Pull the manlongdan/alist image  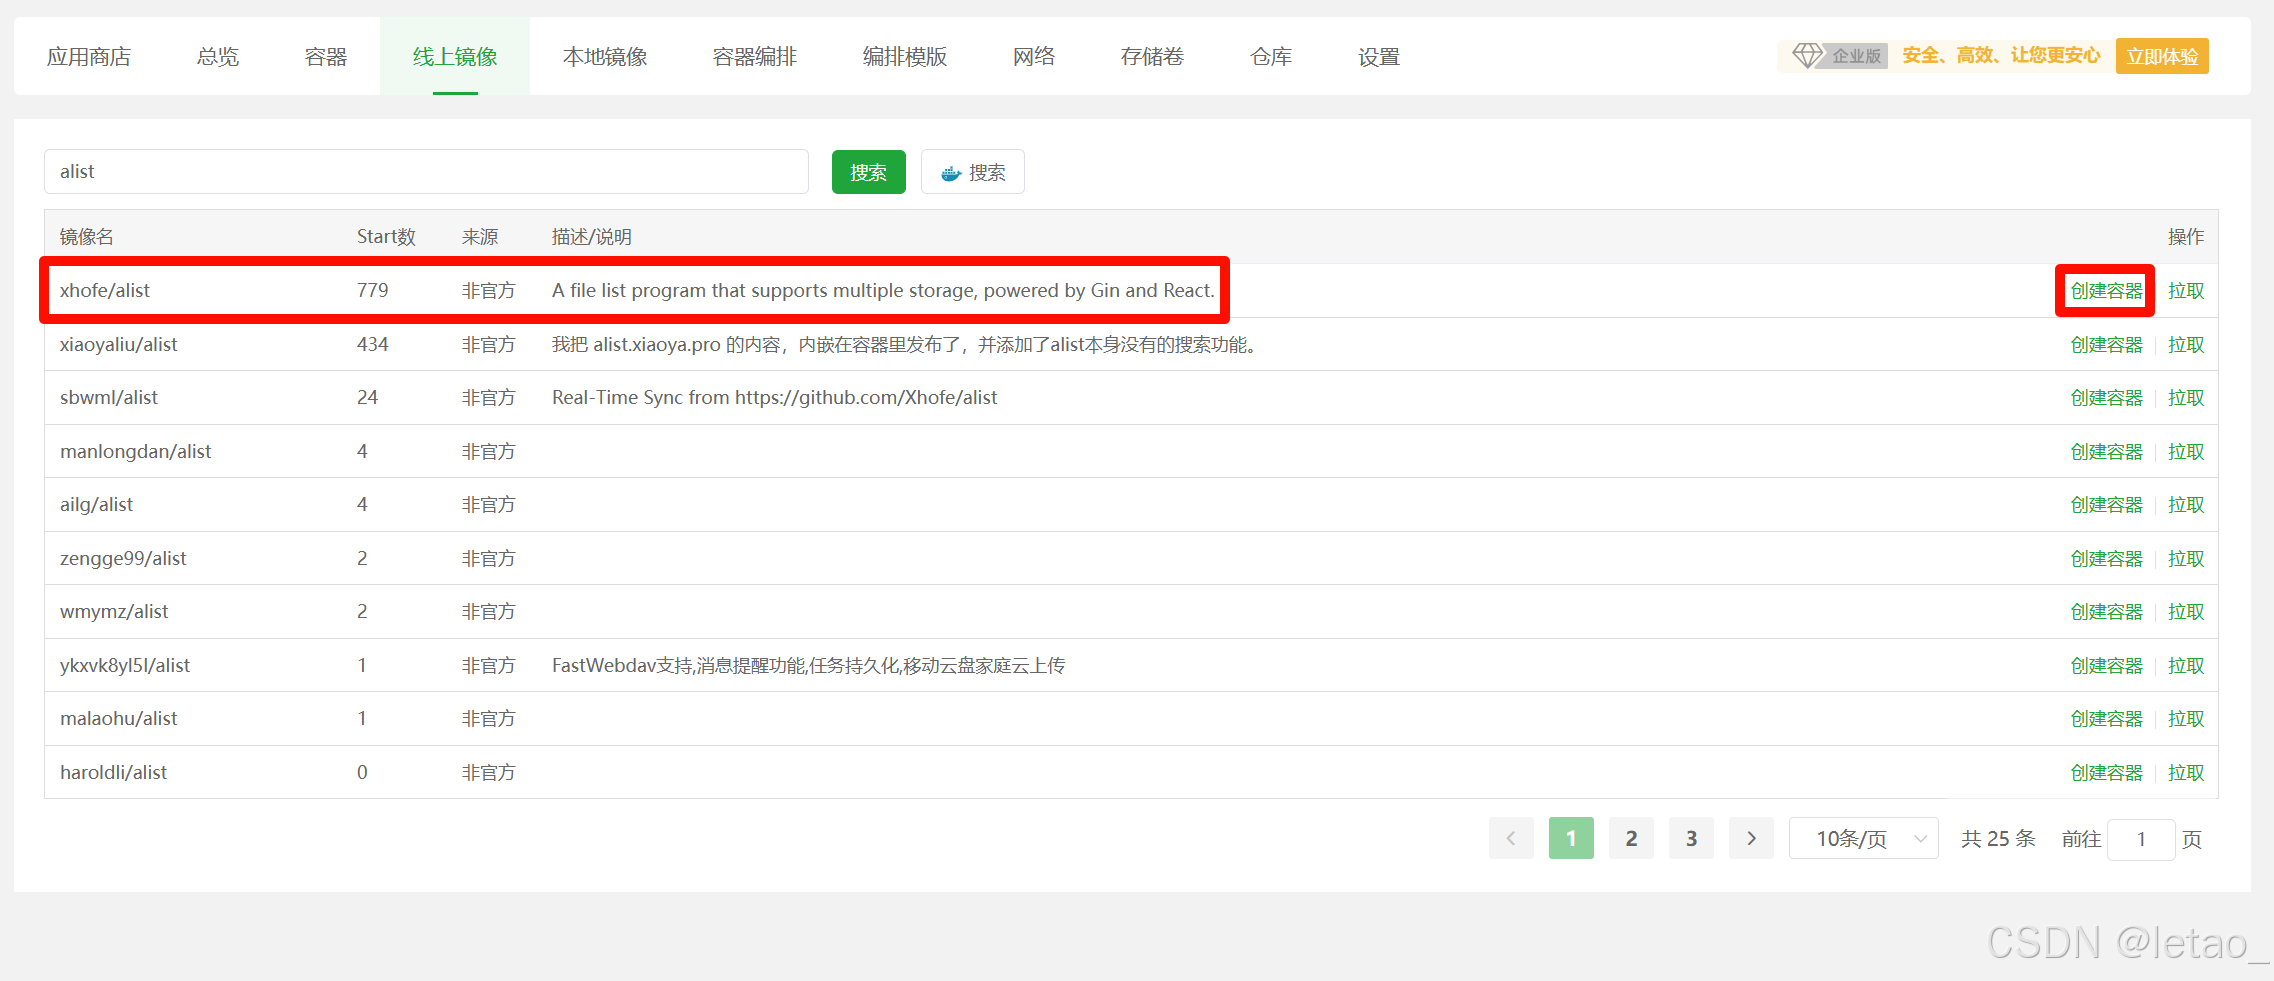(x=2186, y=452)
